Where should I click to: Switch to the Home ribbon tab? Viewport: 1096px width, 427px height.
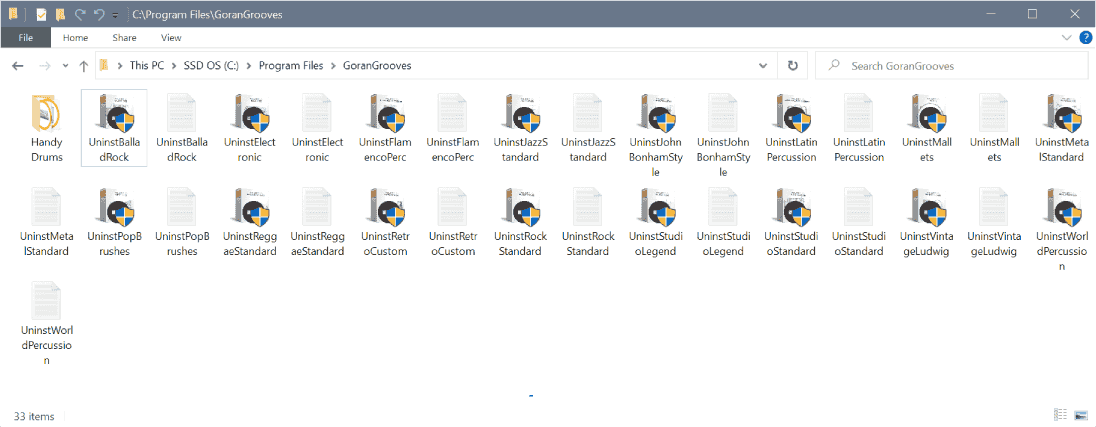(75, 38)
